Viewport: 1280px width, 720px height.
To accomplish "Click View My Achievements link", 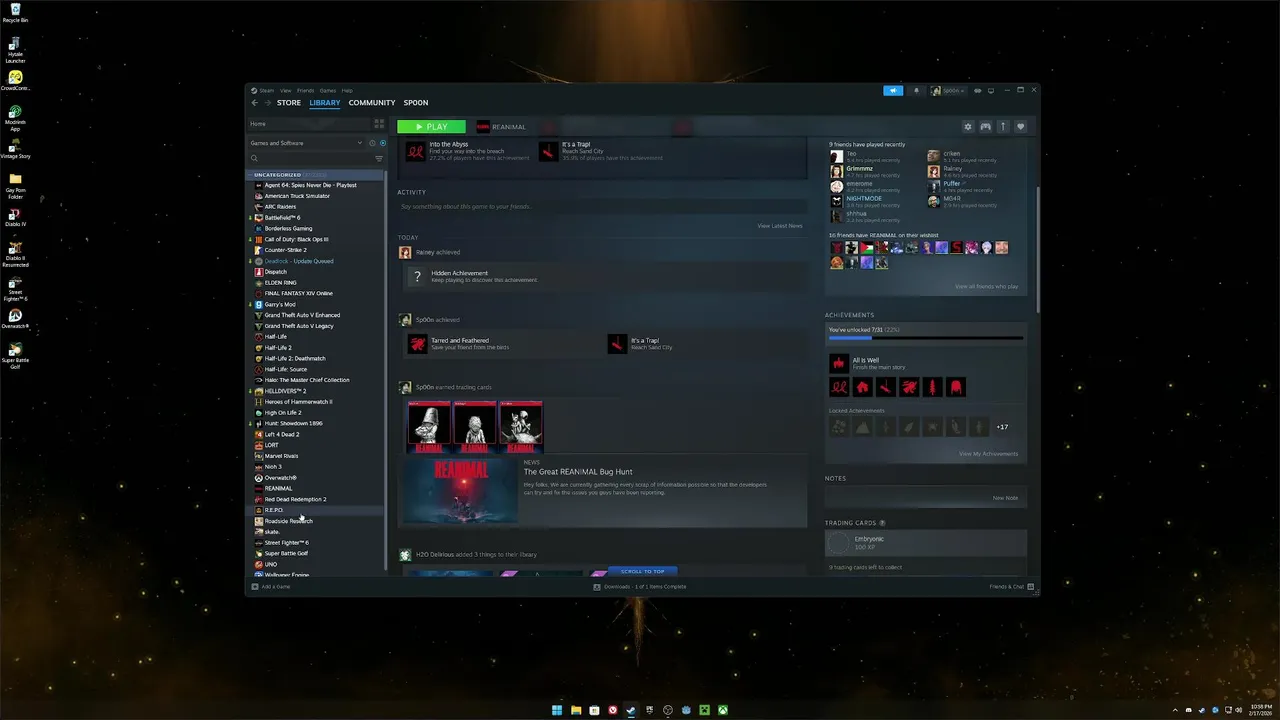I will [988, 454].
